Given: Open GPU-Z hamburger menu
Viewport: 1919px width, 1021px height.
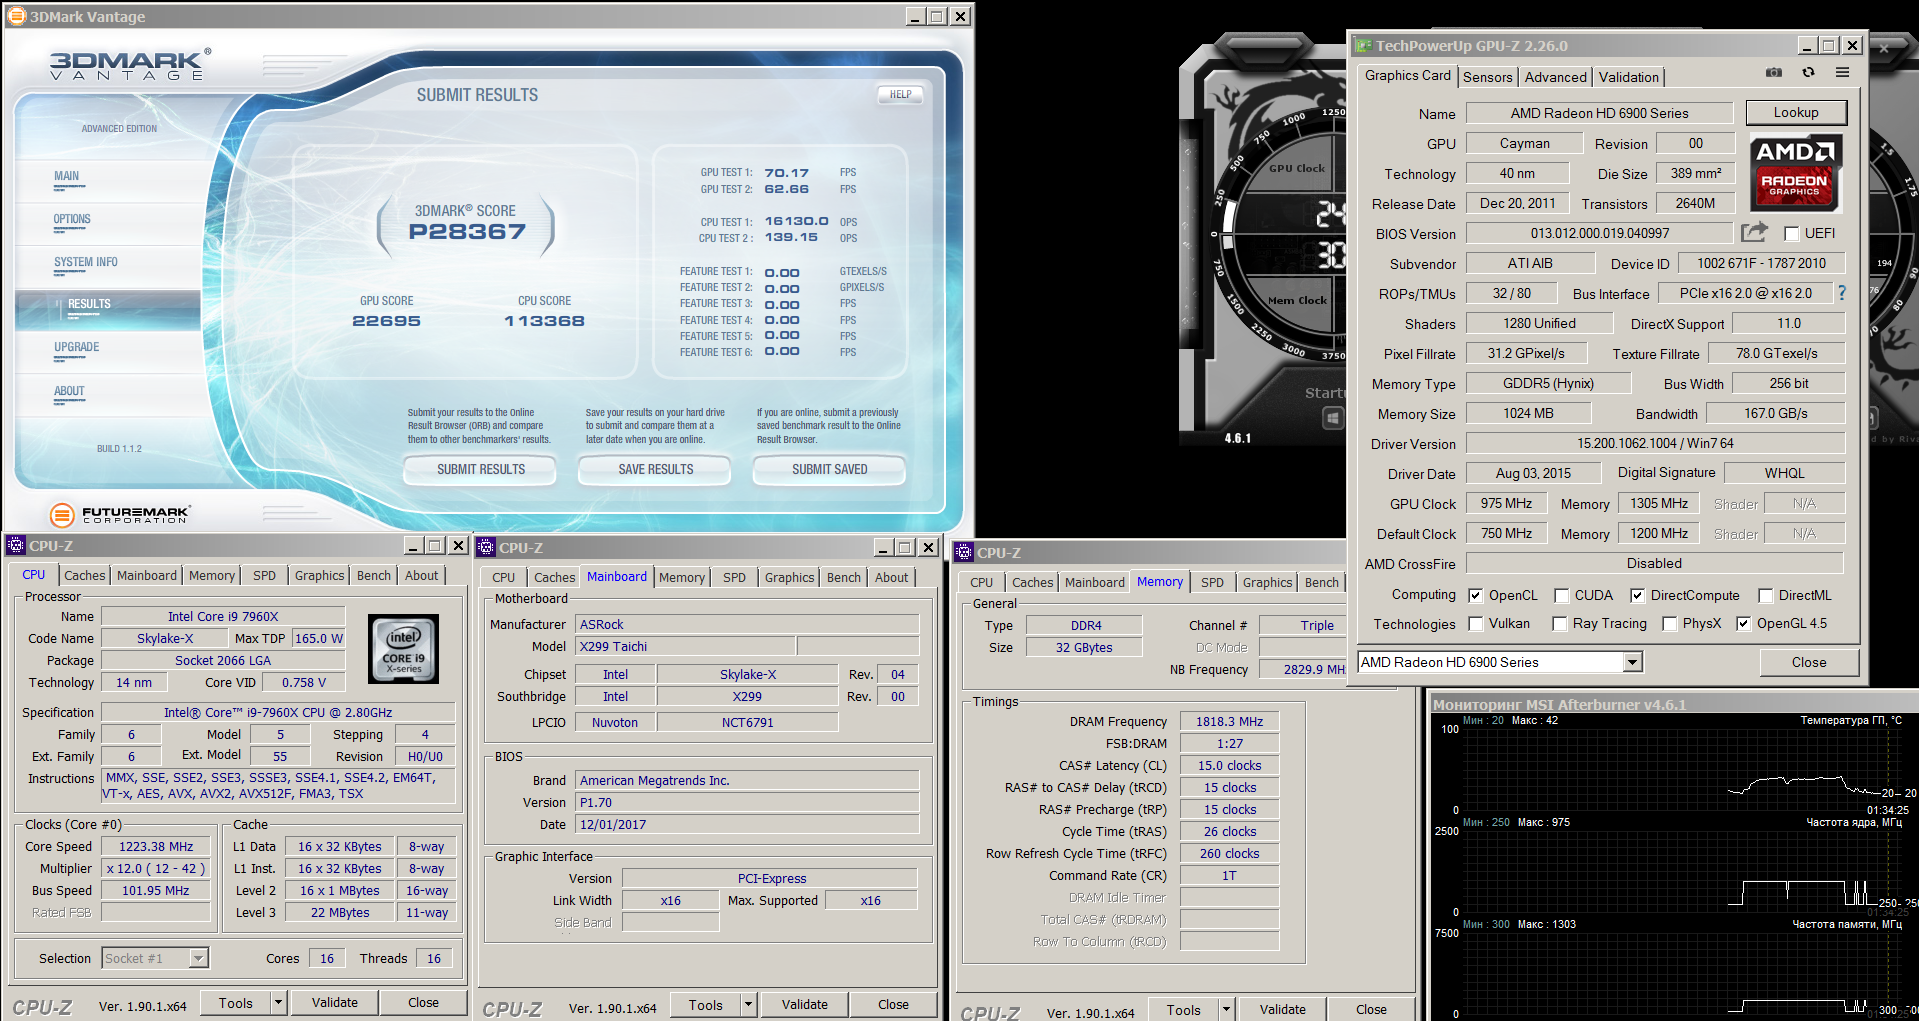Looking at the screenshot, I should point(1842,73).
